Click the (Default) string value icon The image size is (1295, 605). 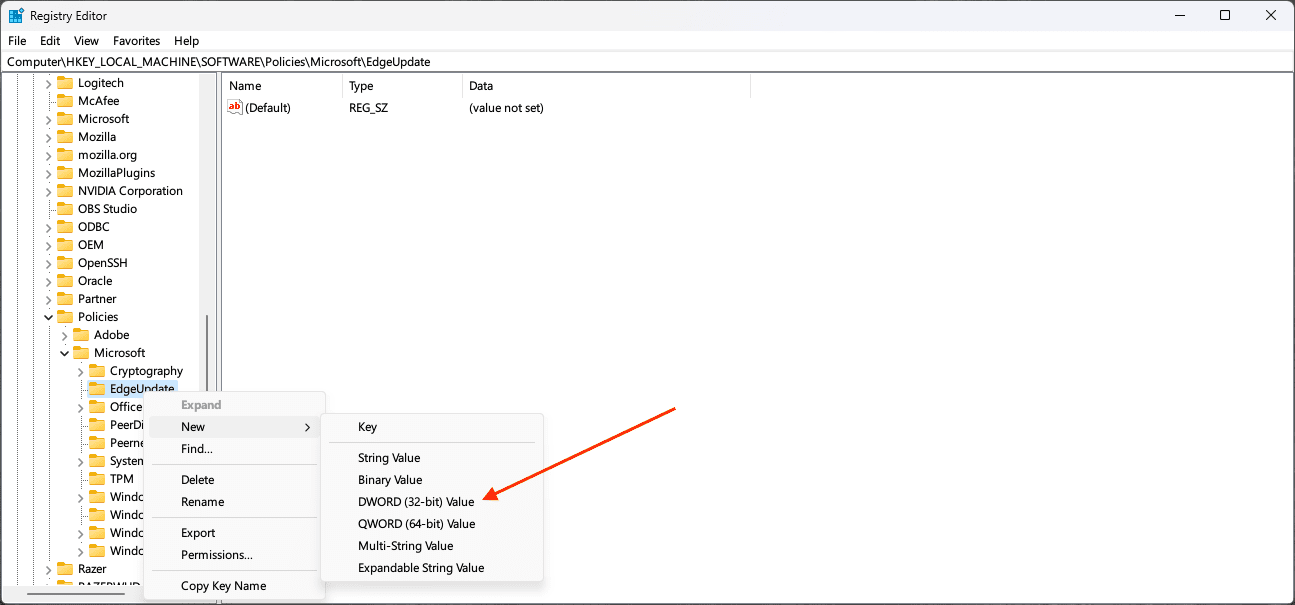[x=235, y=107]
